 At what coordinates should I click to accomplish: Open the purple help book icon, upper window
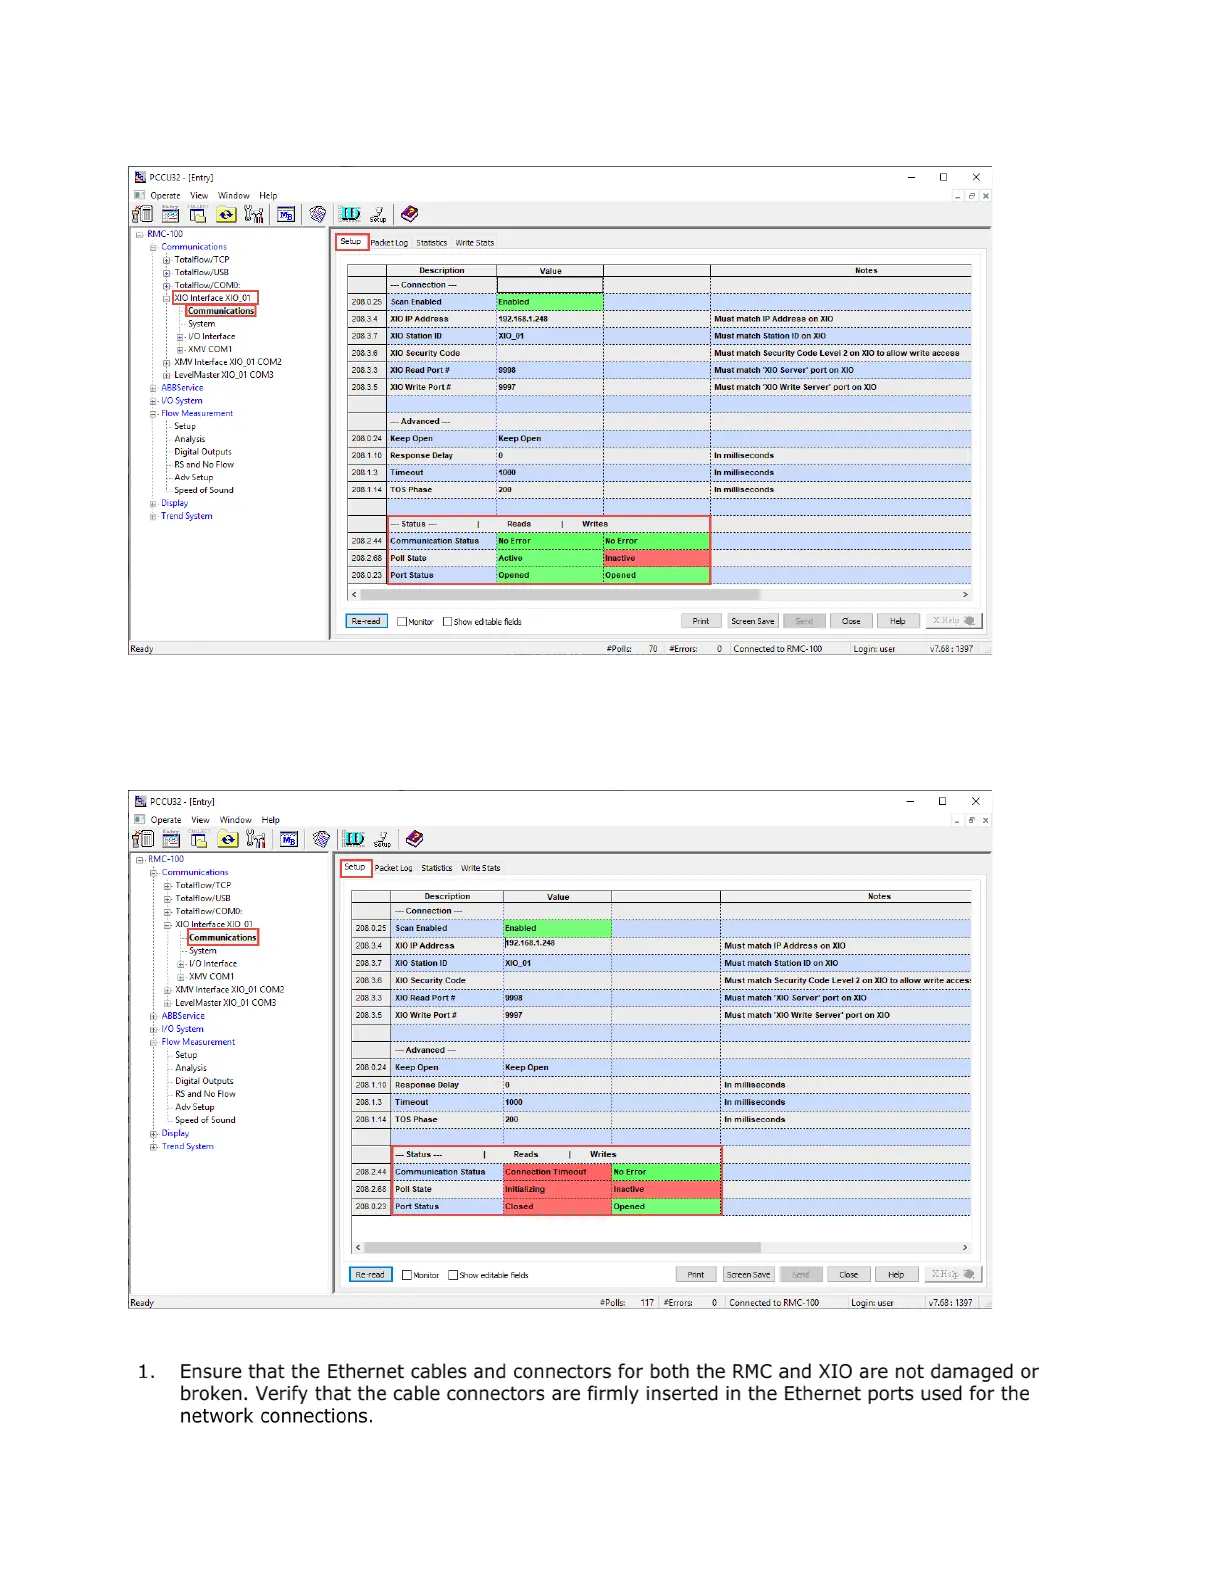point(409,214)
